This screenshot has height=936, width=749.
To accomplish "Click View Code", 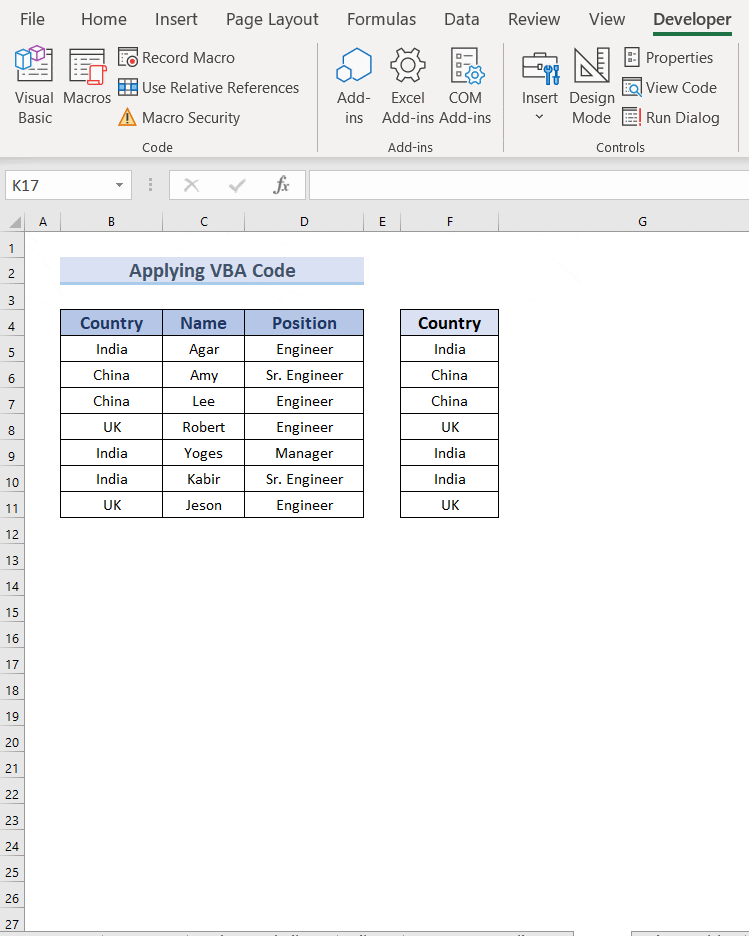I will click(x=670, y=88).
